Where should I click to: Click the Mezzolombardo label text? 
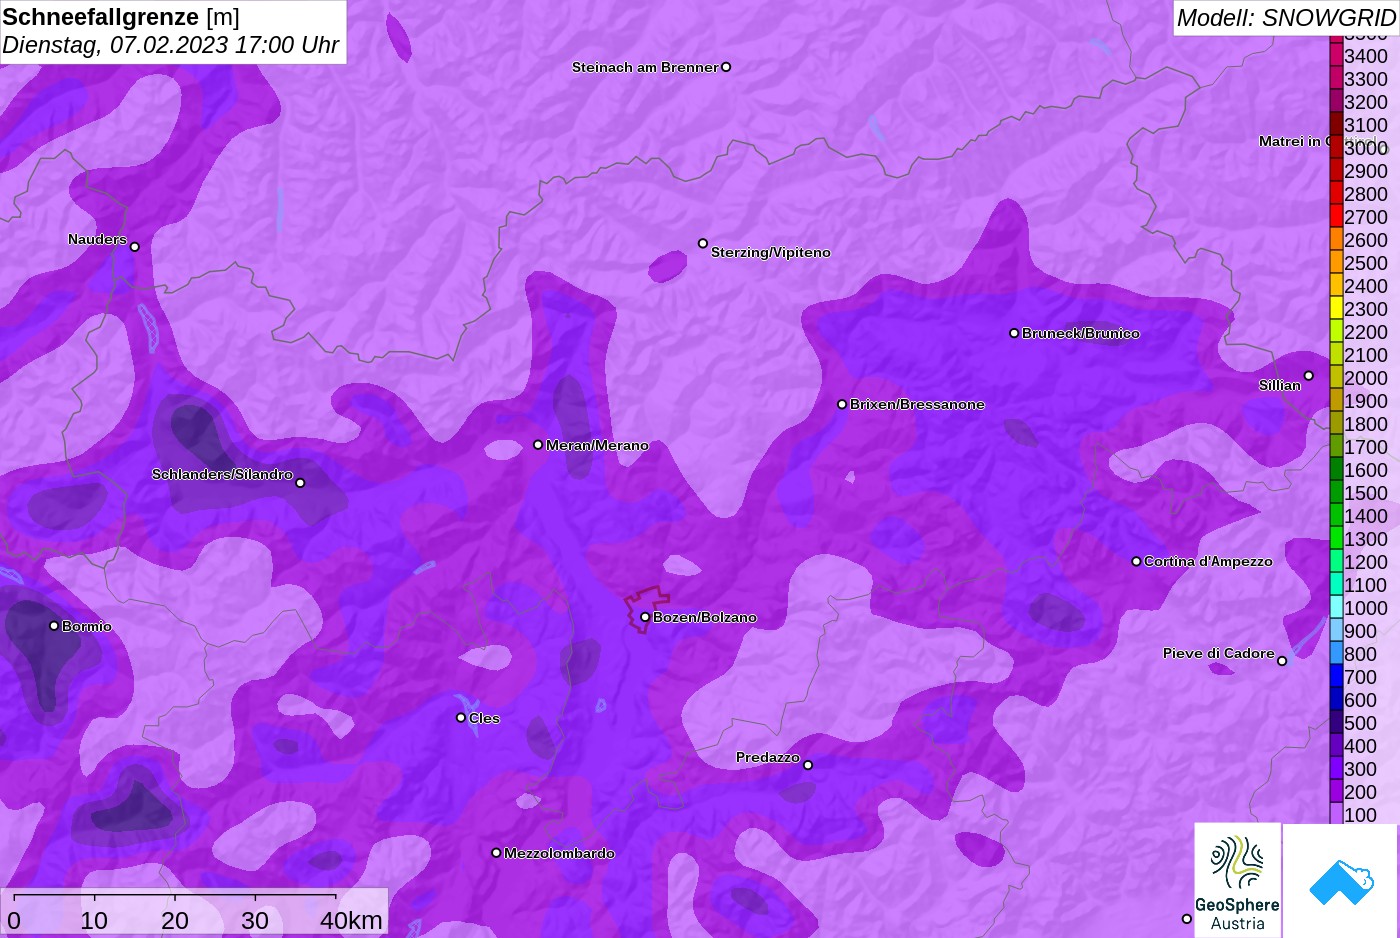tap(559, 853)
